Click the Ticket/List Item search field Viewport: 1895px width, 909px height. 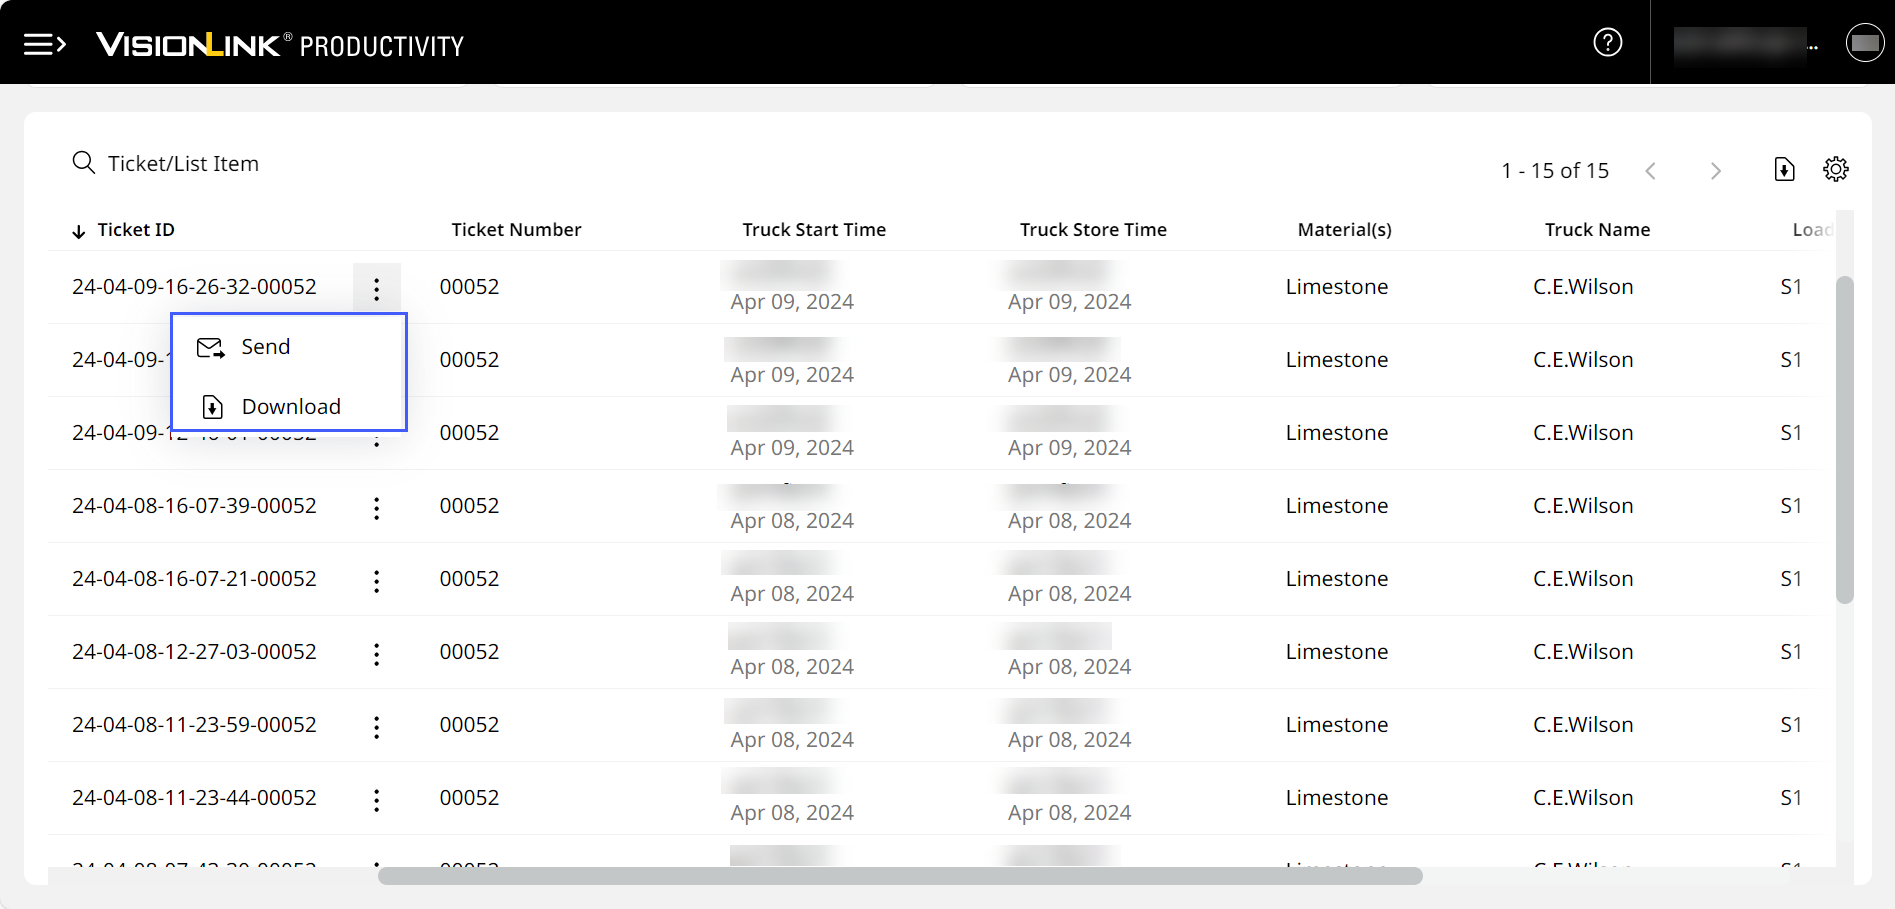183,164
